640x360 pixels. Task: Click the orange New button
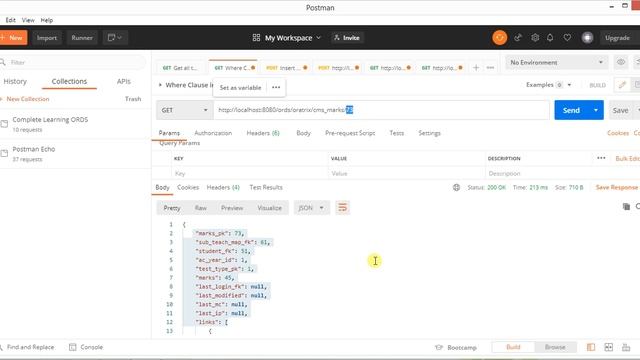tap(13, 38)
